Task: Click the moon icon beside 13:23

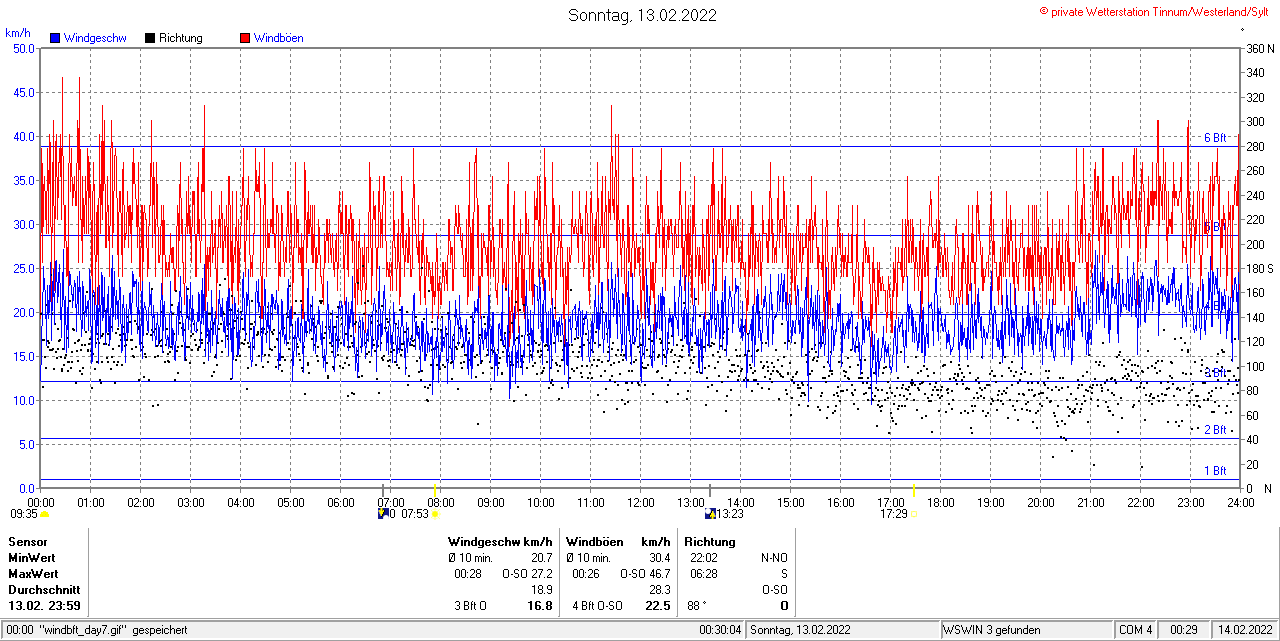Action: click(710, 514)
